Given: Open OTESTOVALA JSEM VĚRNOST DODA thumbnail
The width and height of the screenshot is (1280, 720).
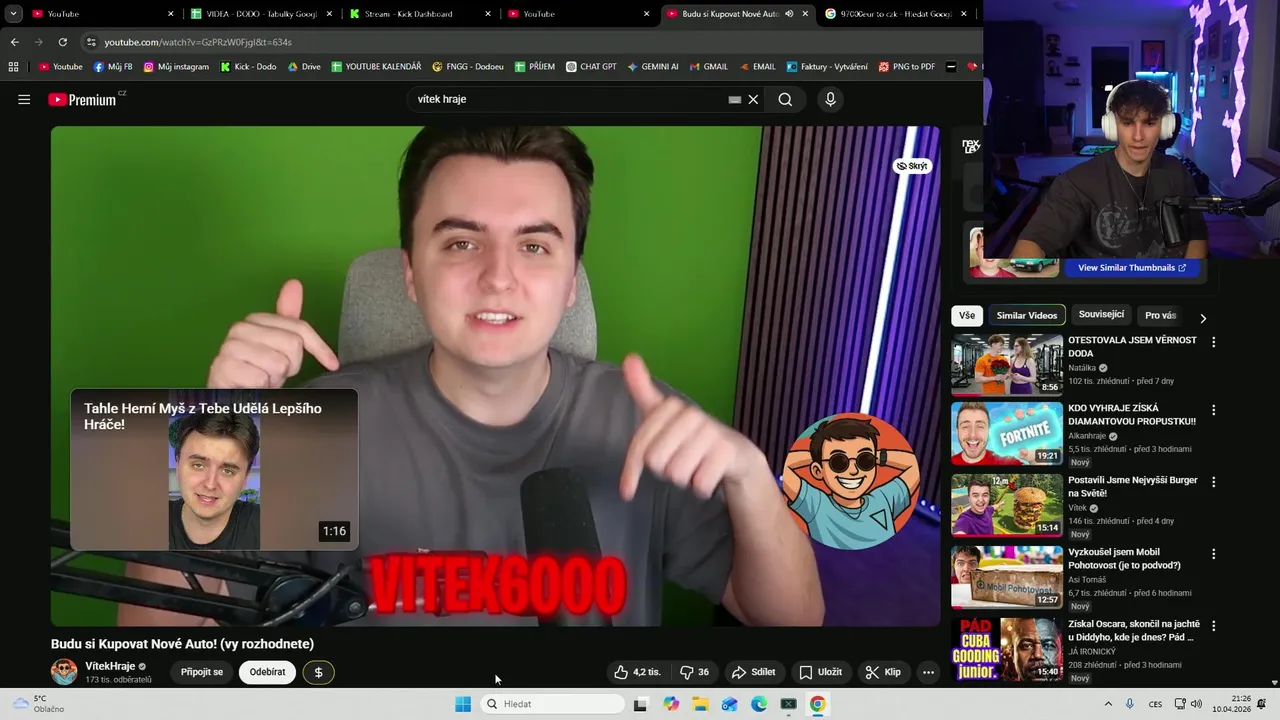Looking at the screenshot, I should (x=1007, y=365).
